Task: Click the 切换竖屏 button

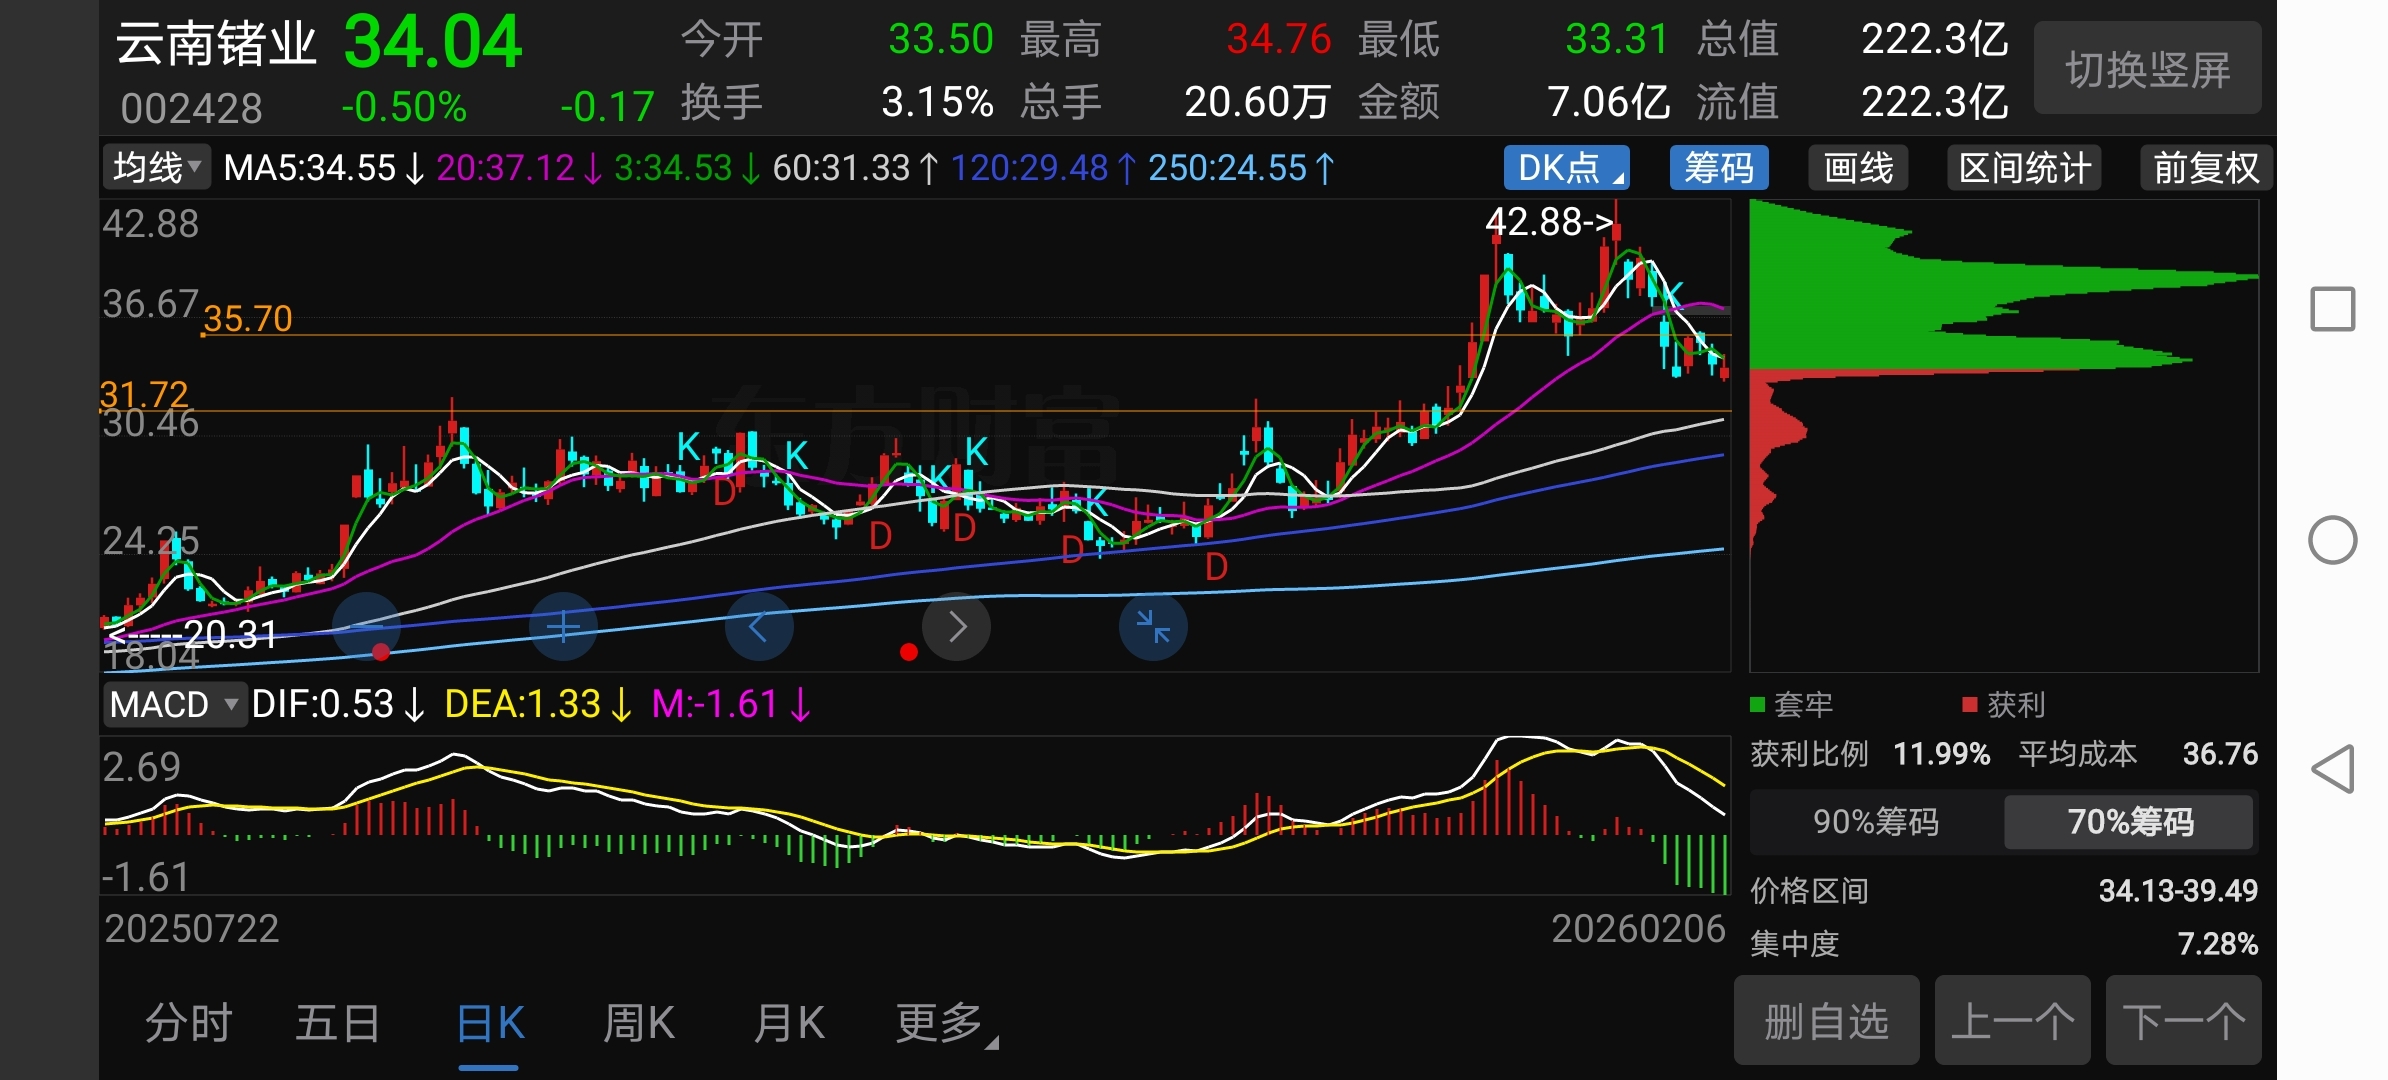Action: 2147,70
